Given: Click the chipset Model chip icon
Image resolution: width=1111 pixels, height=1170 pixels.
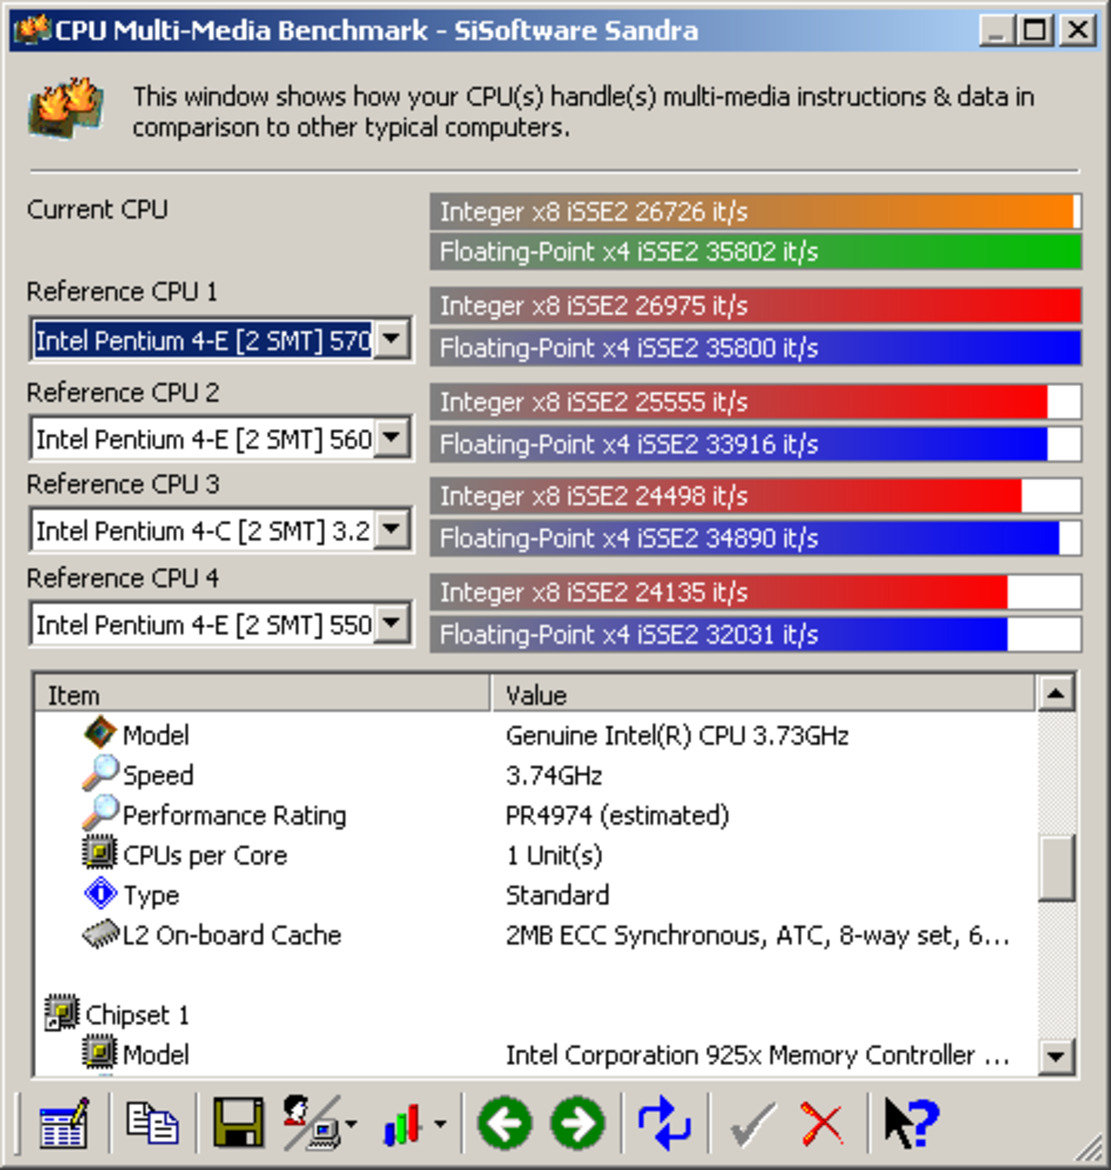Looking at the screenshot, I should click(x=100, y=1052).
